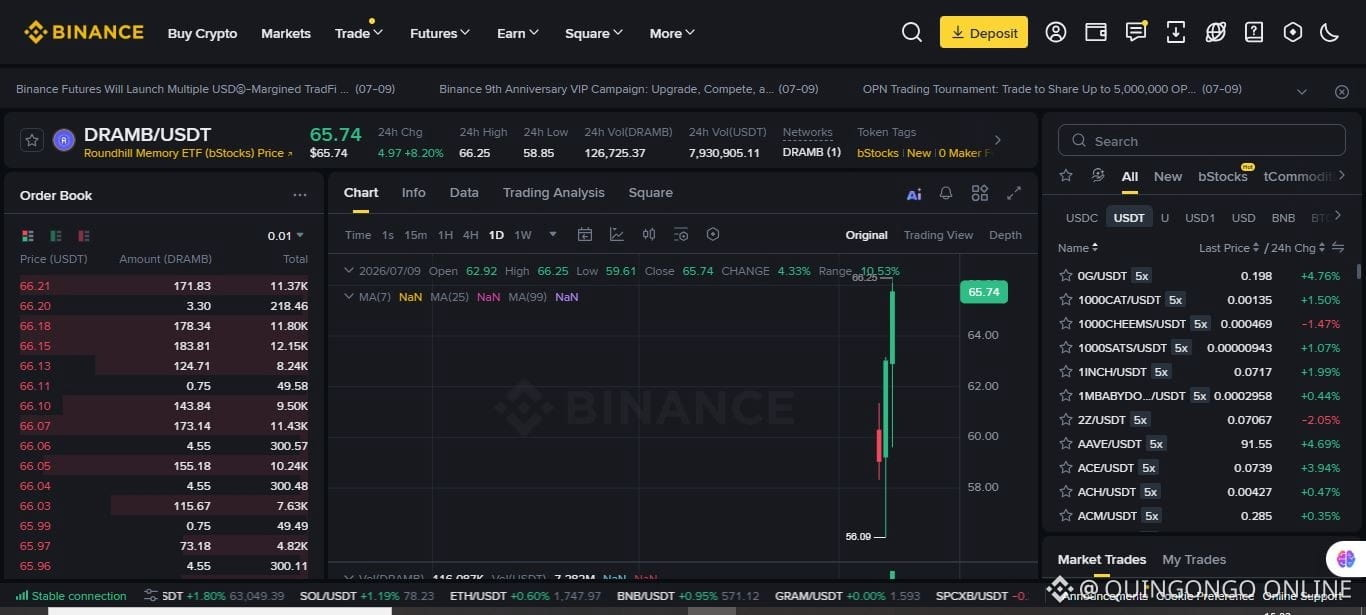The height and width of the screenshot is (615, 1366).
Task: Open order book 0.01 precision dropdown
Action: (x=285, y=236)
